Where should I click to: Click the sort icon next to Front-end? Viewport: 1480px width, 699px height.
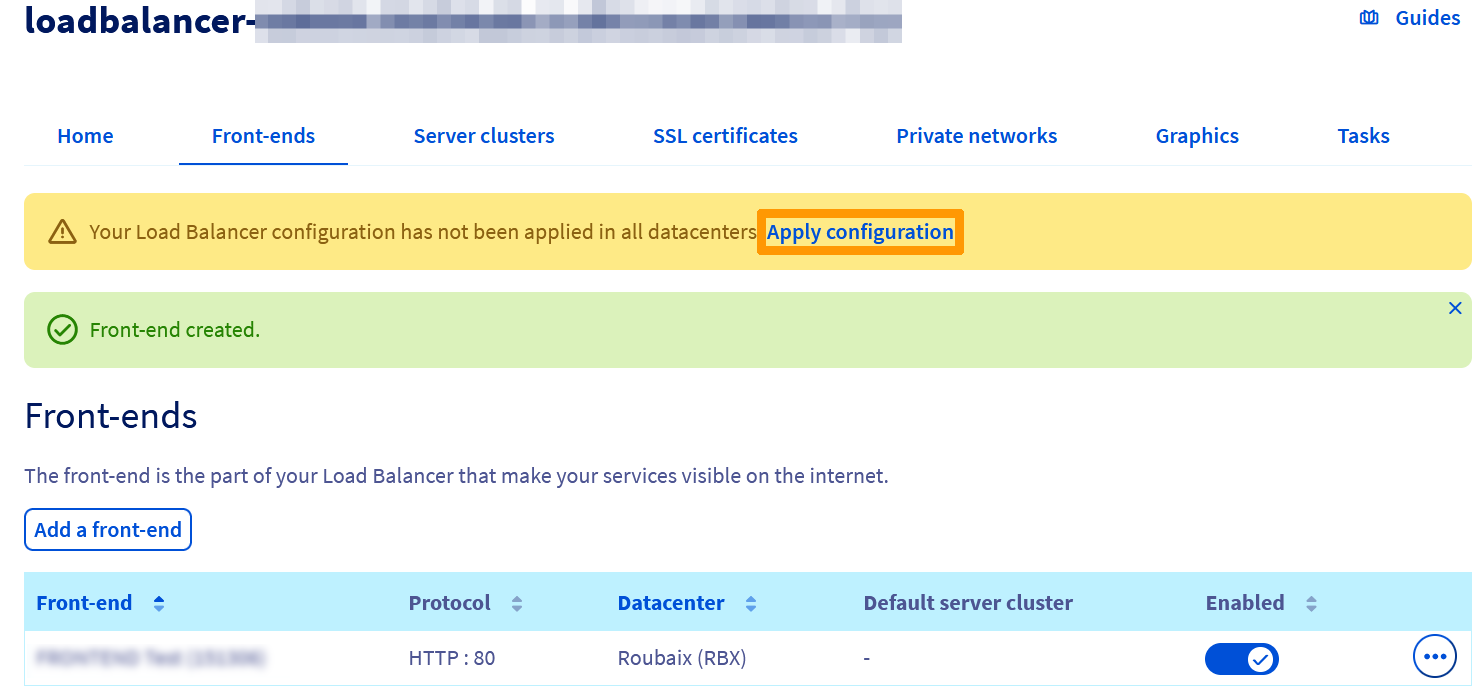coord(158,603)
